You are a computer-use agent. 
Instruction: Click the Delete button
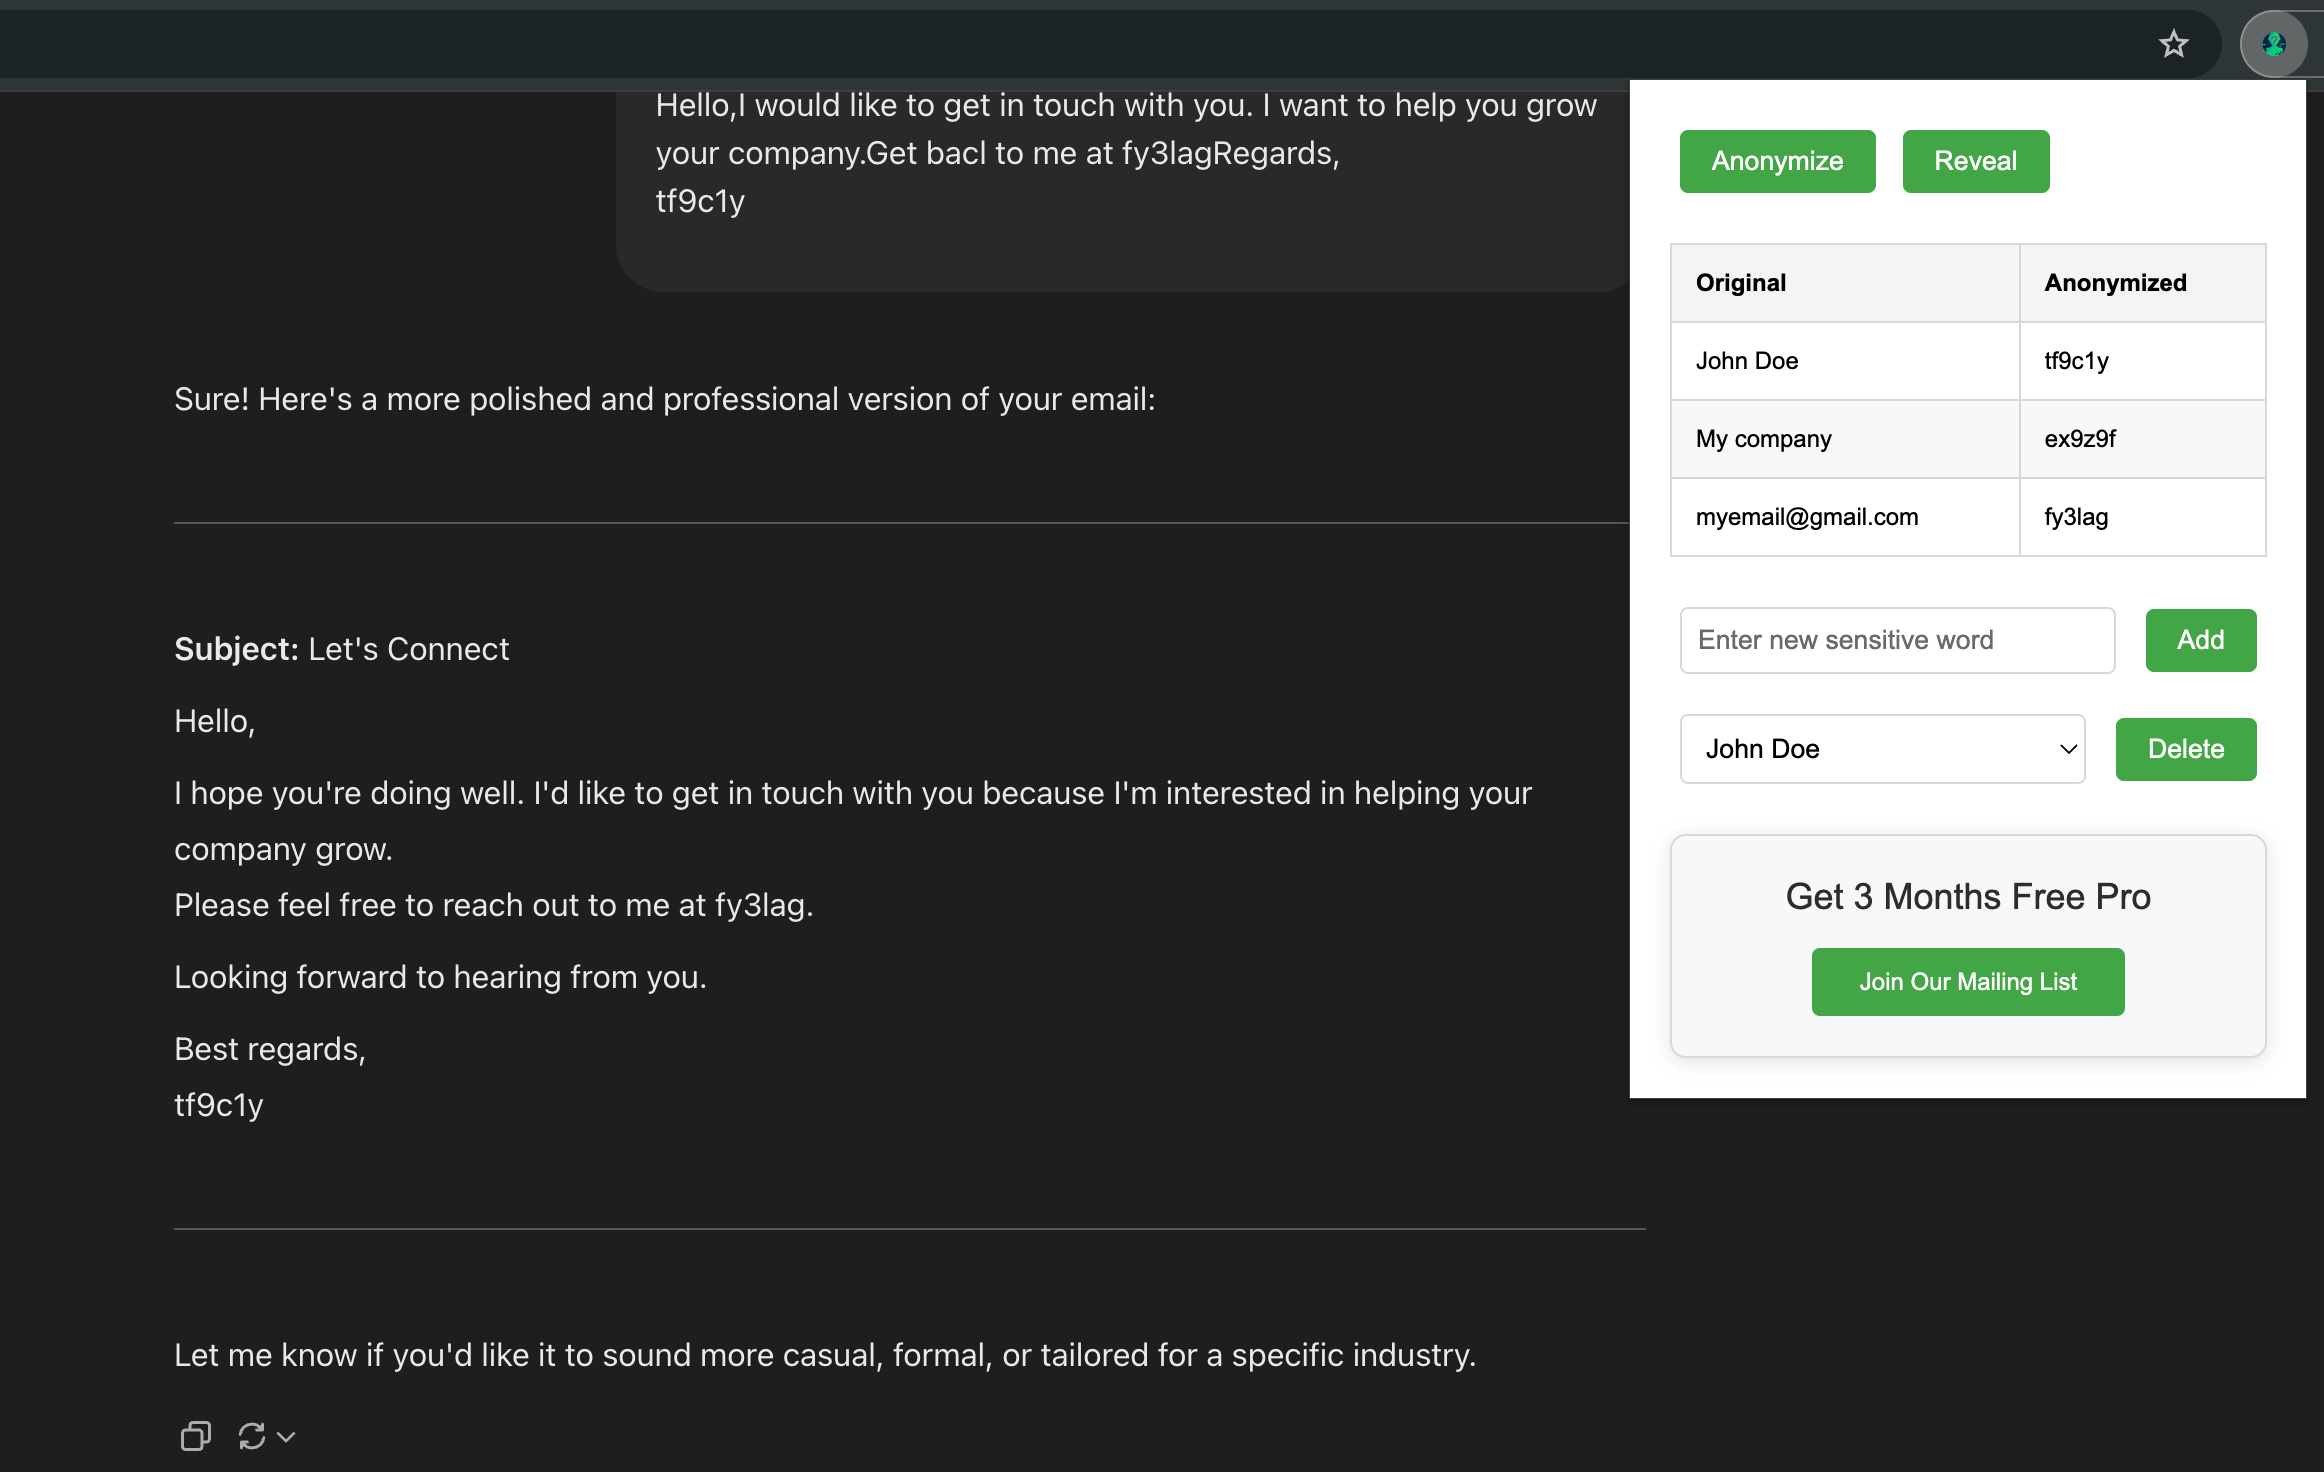pyautogui.click(x=2185, y=749)
